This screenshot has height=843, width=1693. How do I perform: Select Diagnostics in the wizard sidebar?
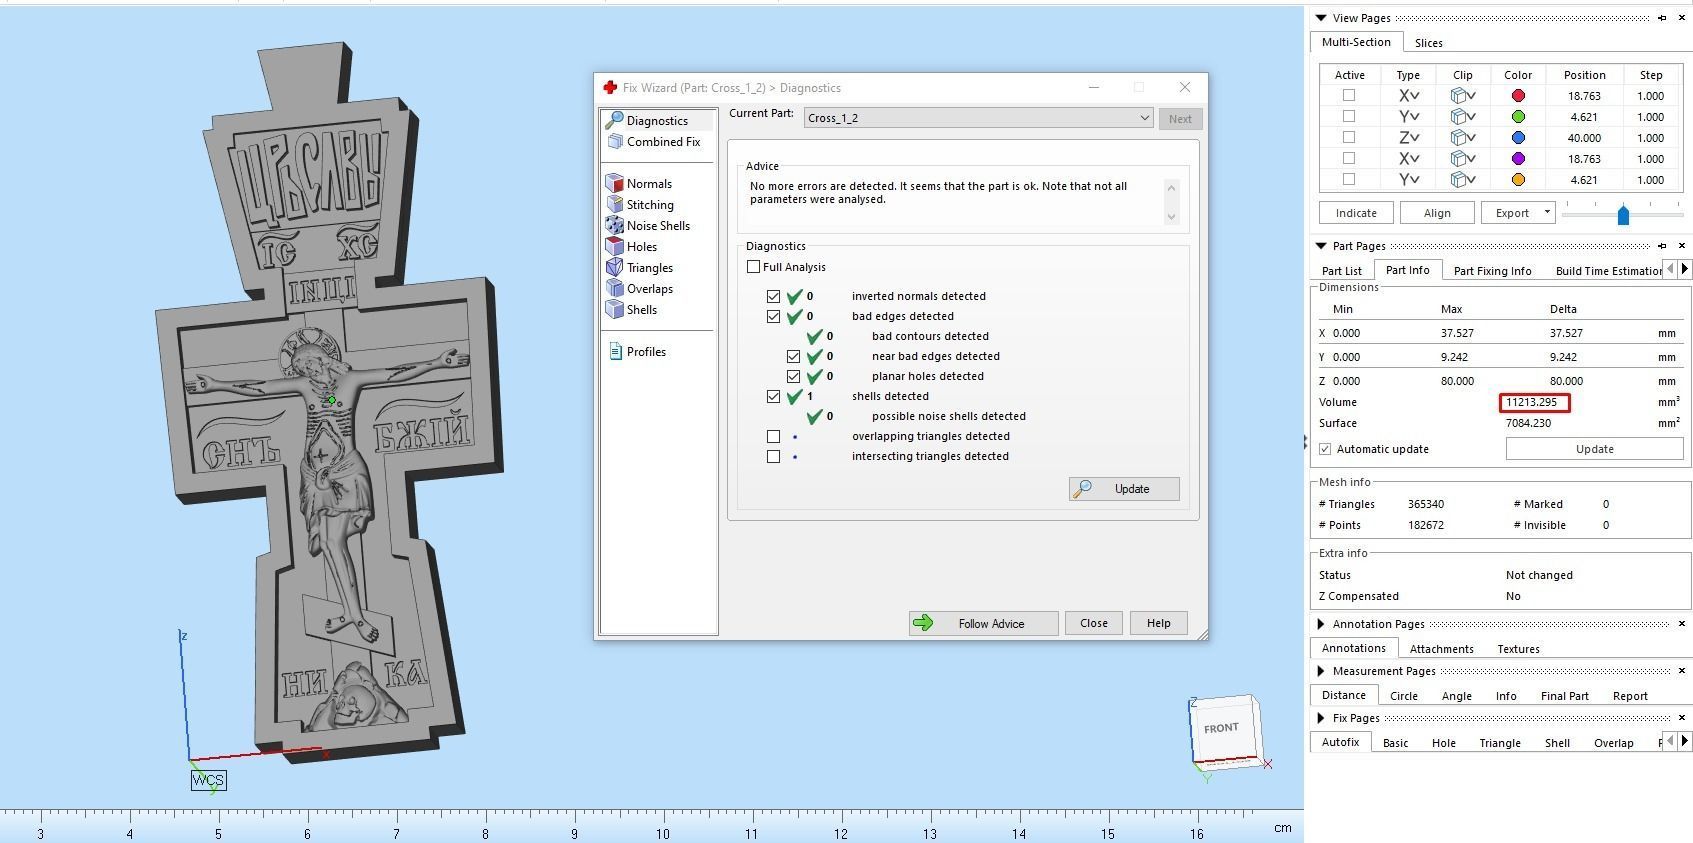[658, 120]
